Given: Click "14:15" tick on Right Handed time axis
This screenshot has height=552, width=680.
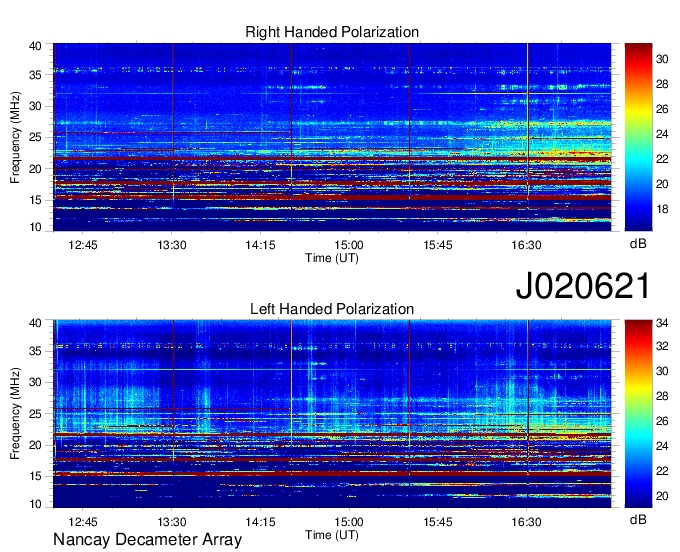Looking at the screenshot, I should [x=261, y=245].
